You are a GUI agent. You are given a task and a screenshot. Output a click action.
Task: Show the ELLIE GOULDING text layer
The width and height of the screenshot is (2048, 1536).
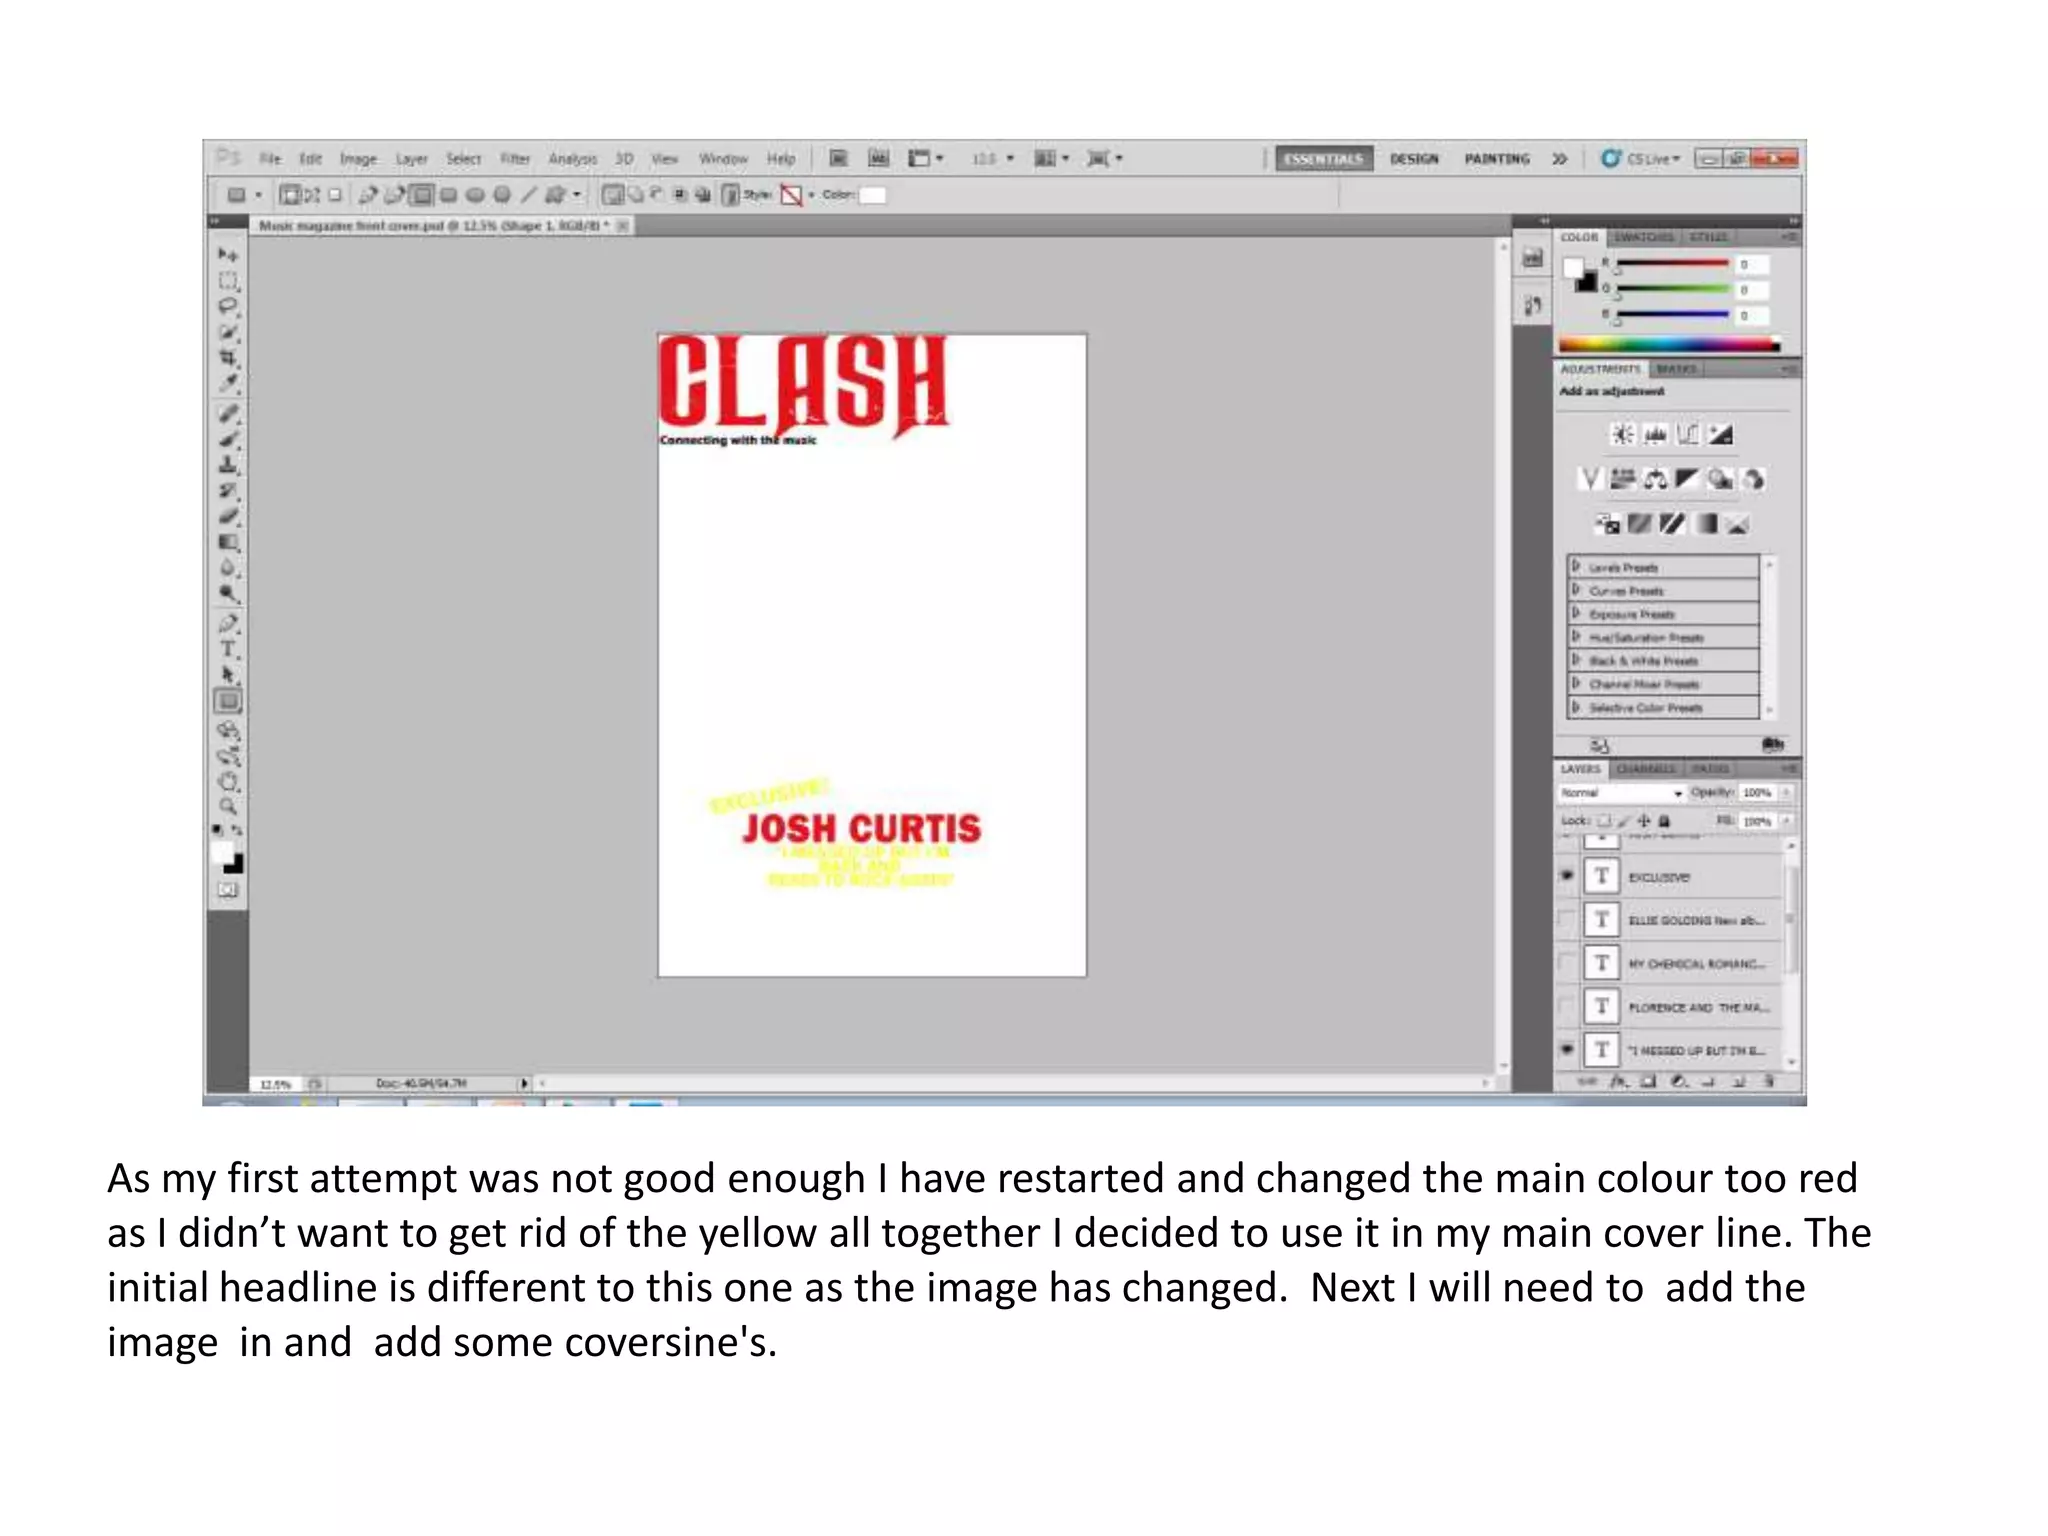(1567, 920)
